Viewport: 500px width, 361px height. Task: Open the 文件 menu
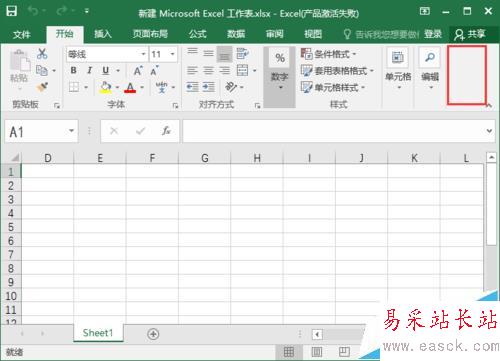click(x=22, y=34)
